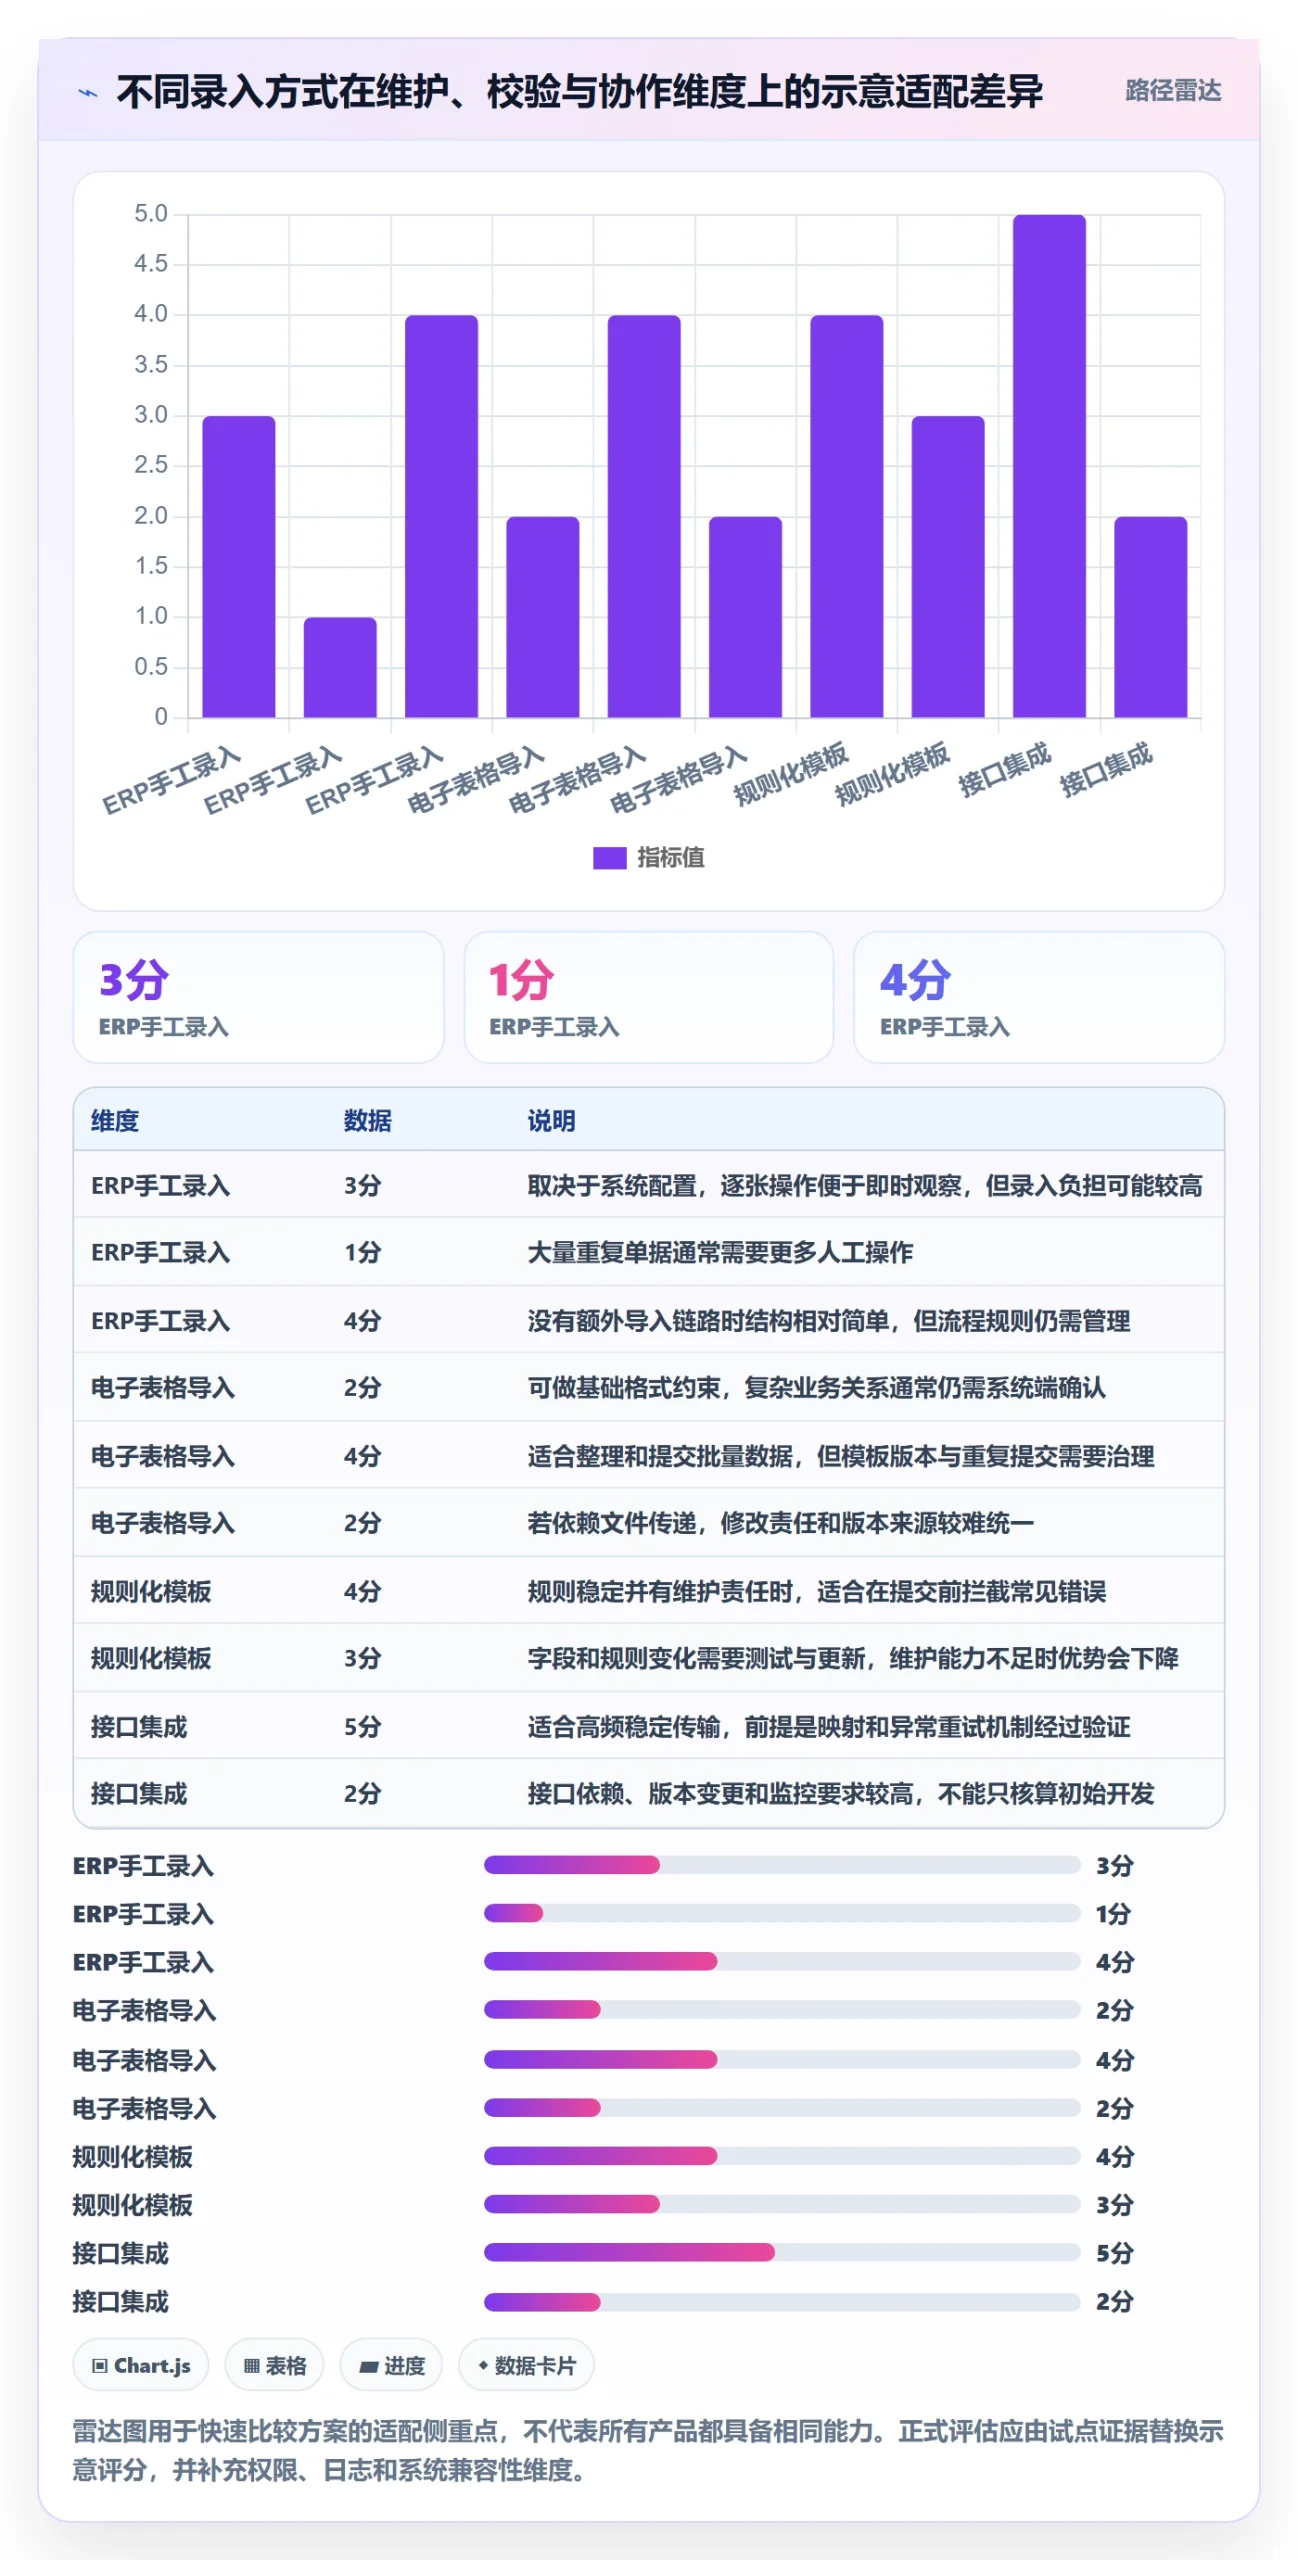Click the 维度 table column header

pyautogui.click(x=115, y=1120)
